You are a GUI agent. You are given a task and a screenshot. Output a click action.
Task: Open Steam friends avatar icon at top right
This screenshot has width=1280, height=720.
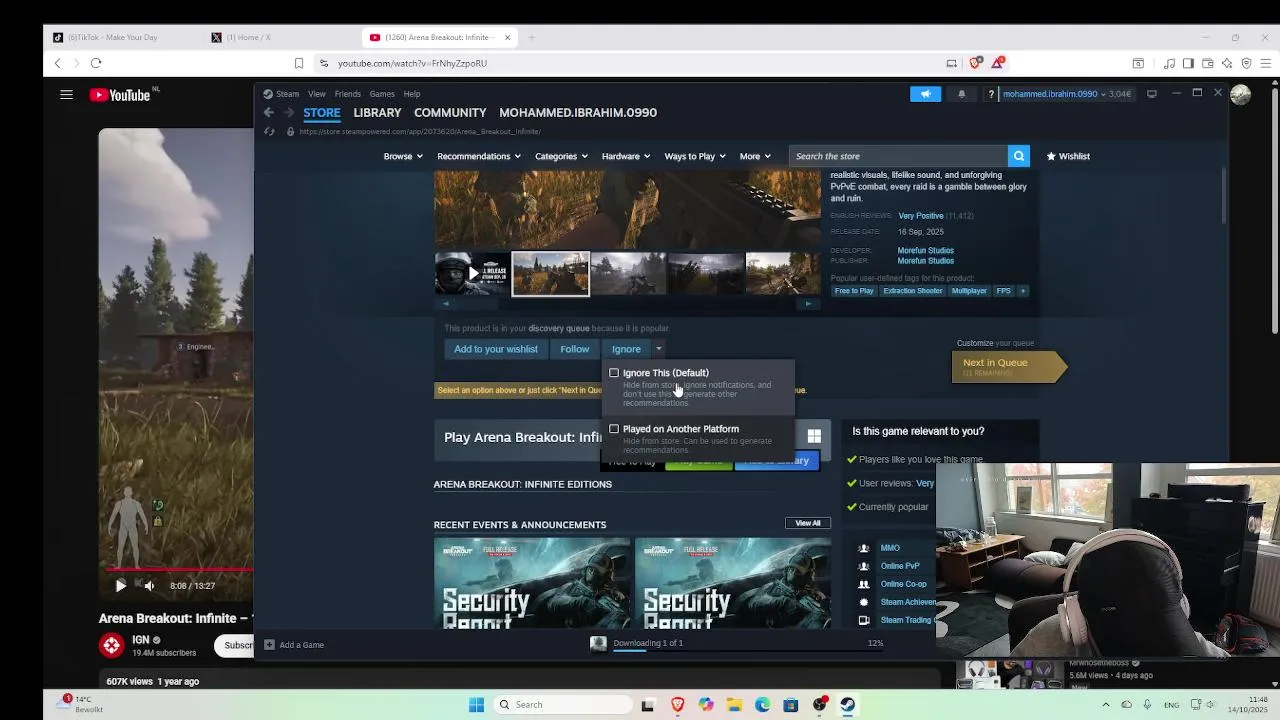tap(1241, 95)
